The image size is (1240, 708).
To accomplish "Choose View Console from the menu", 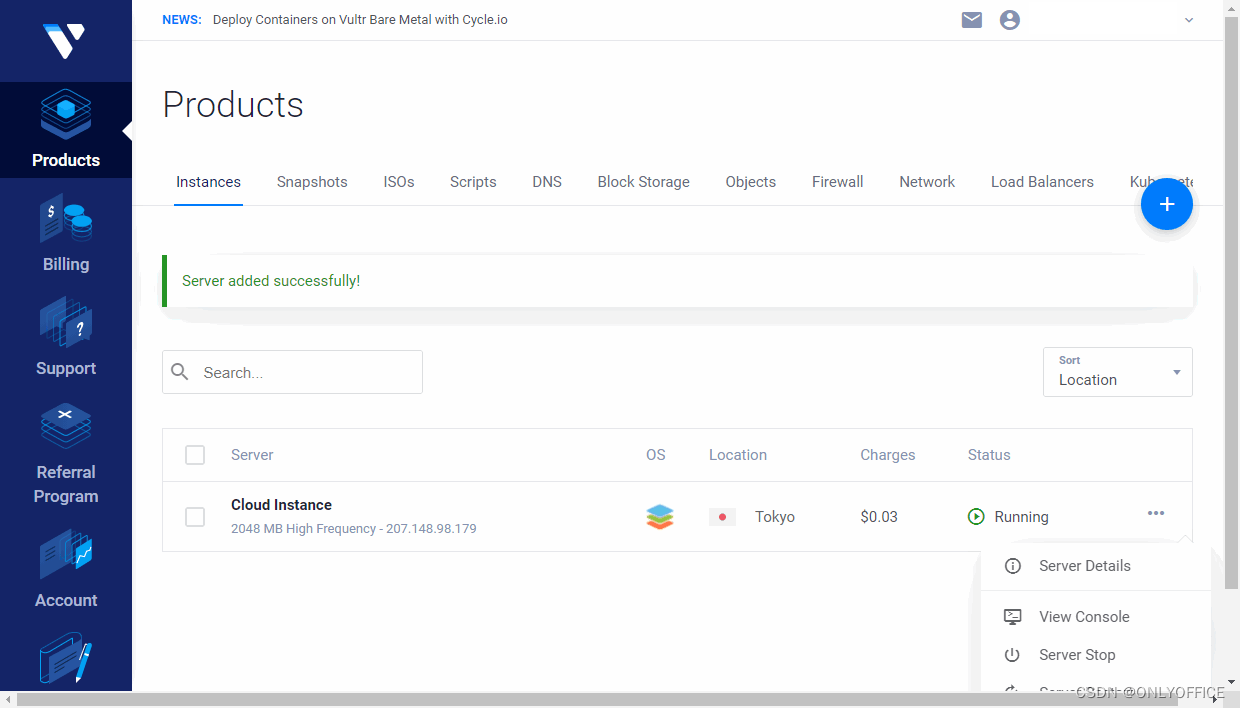I will (1095, 617).
